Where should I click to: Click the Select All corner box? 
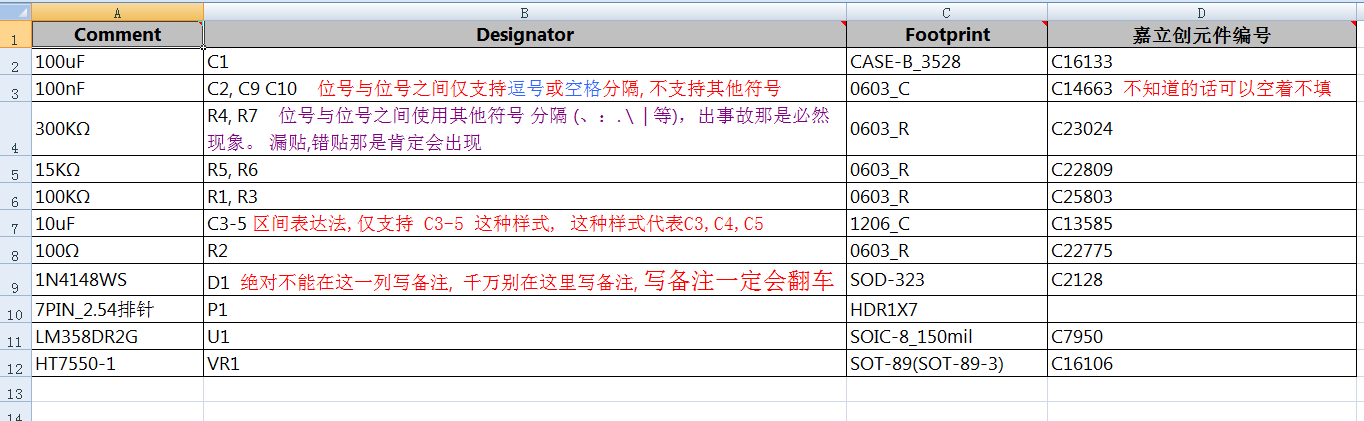(x=15, y=12)
